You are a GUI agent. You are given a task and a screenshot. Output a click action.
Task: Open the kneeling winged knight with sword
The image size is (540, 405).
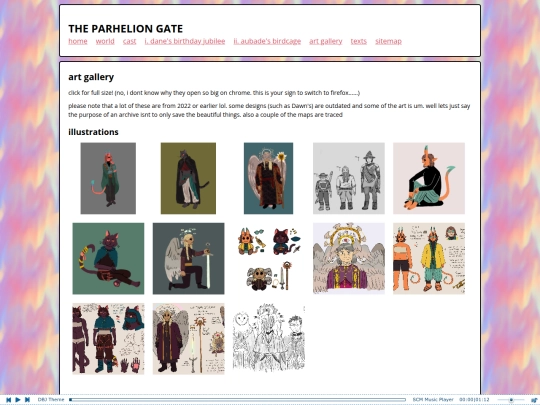click(188, 259)
